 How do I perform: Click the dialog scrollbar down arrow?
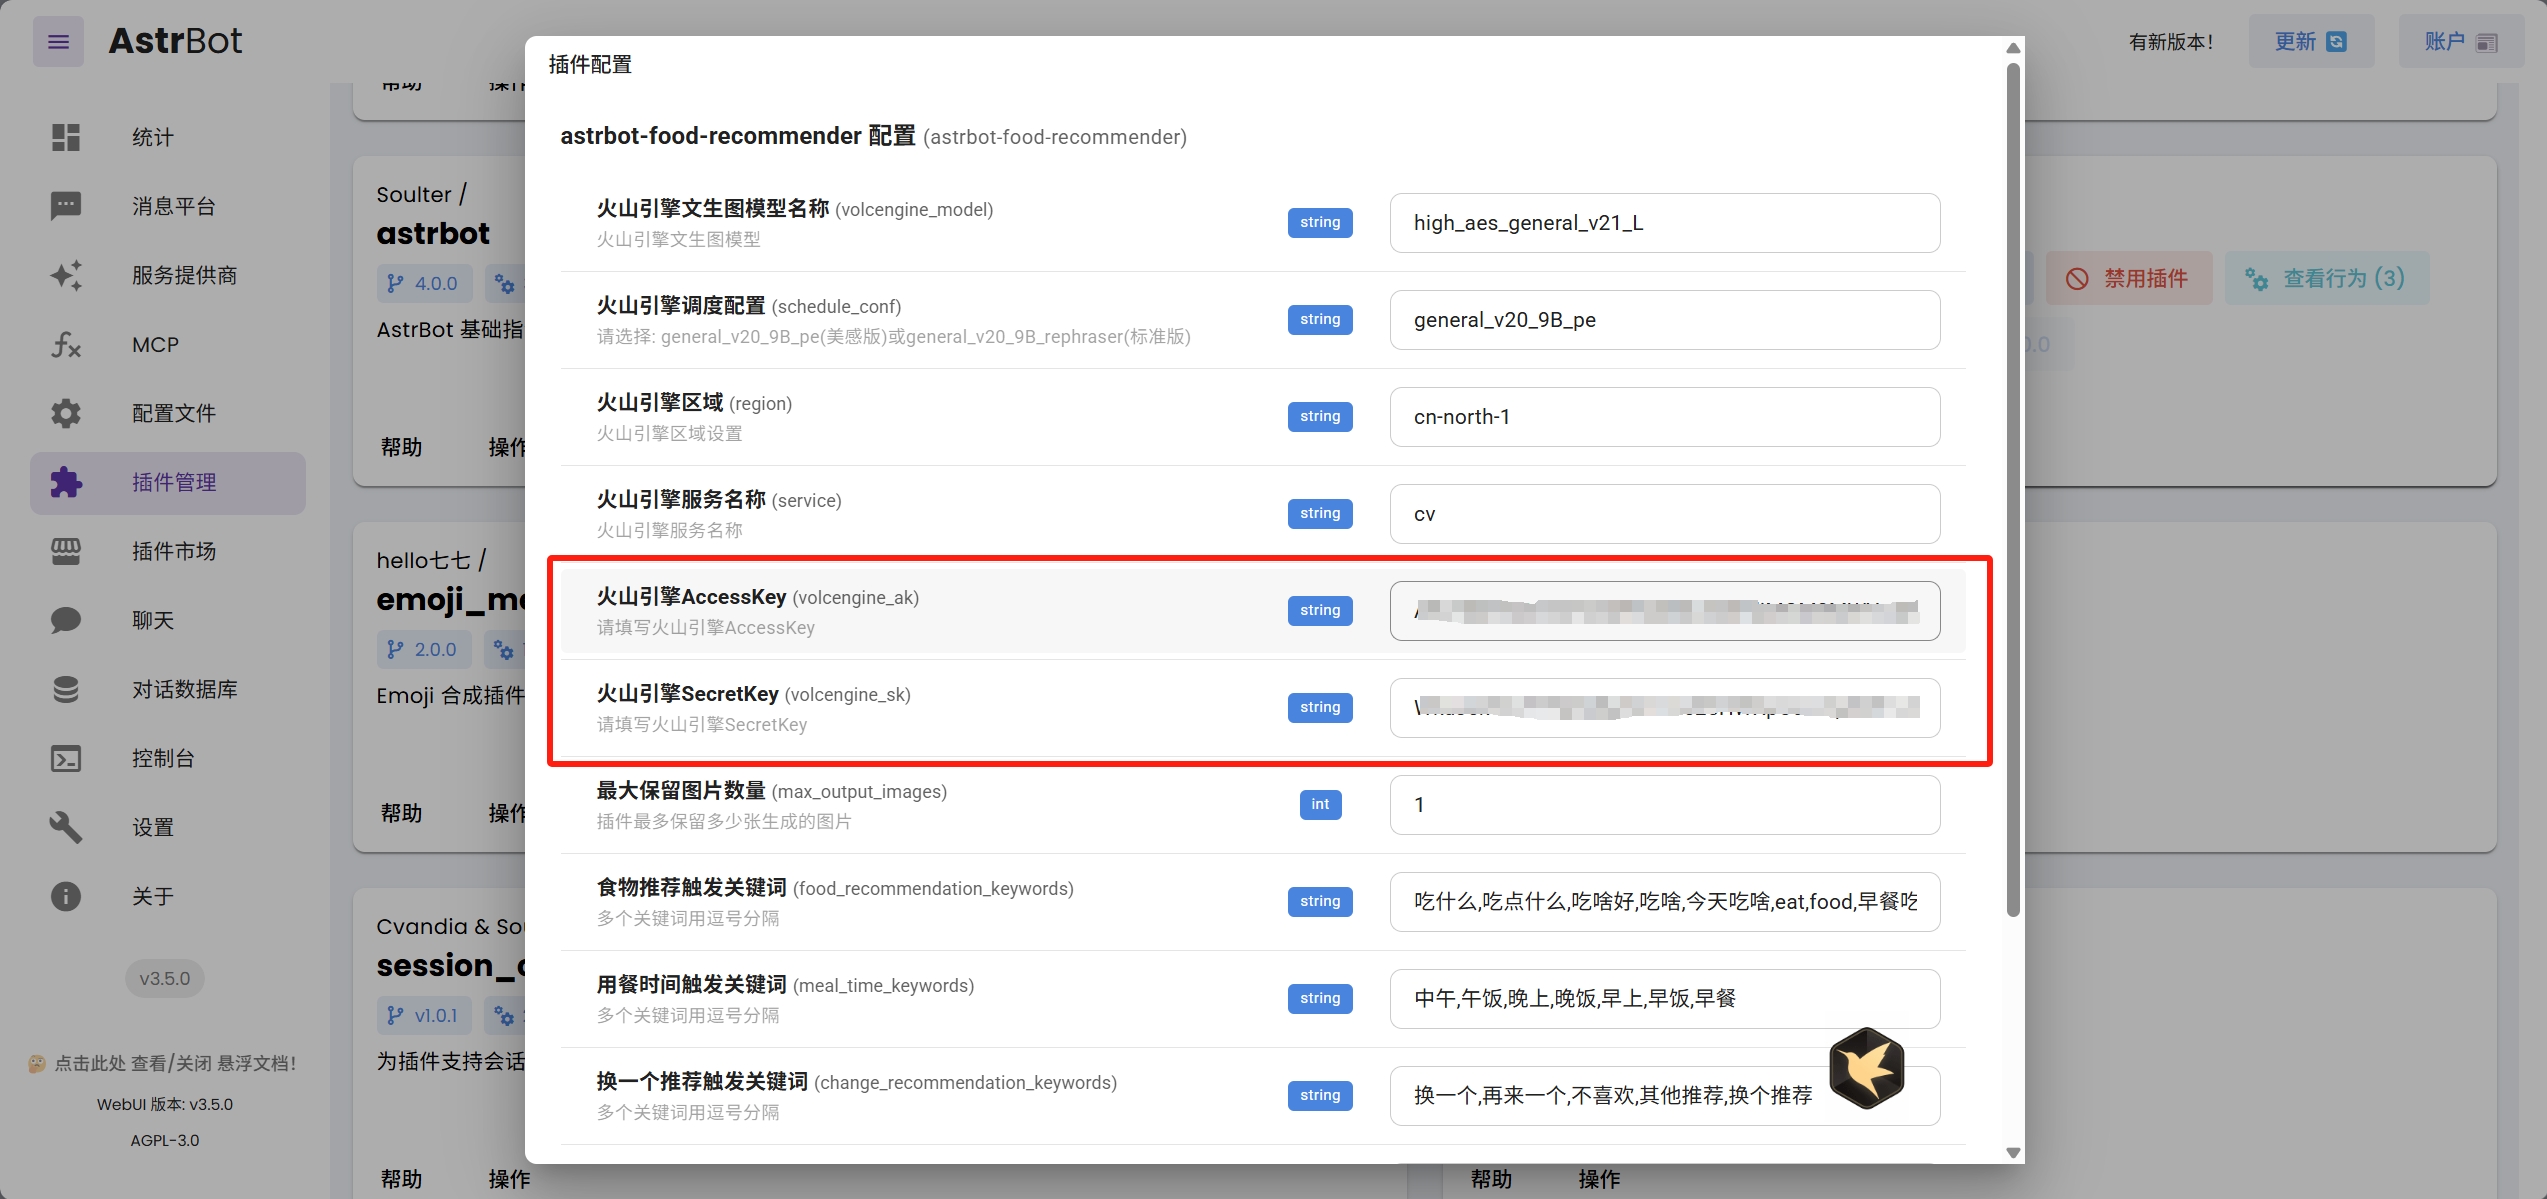pyautogui.click(x=2011, y=1152)
